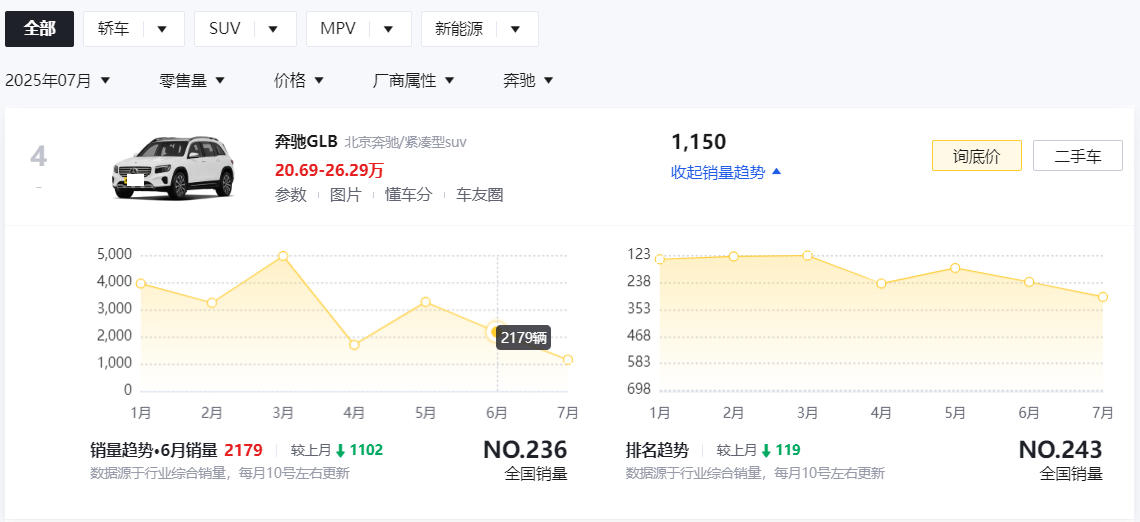This screenshot has height=522, width=1140.
Task: Click the NO.236 ranking text
Action: click(x=525, y=449)
